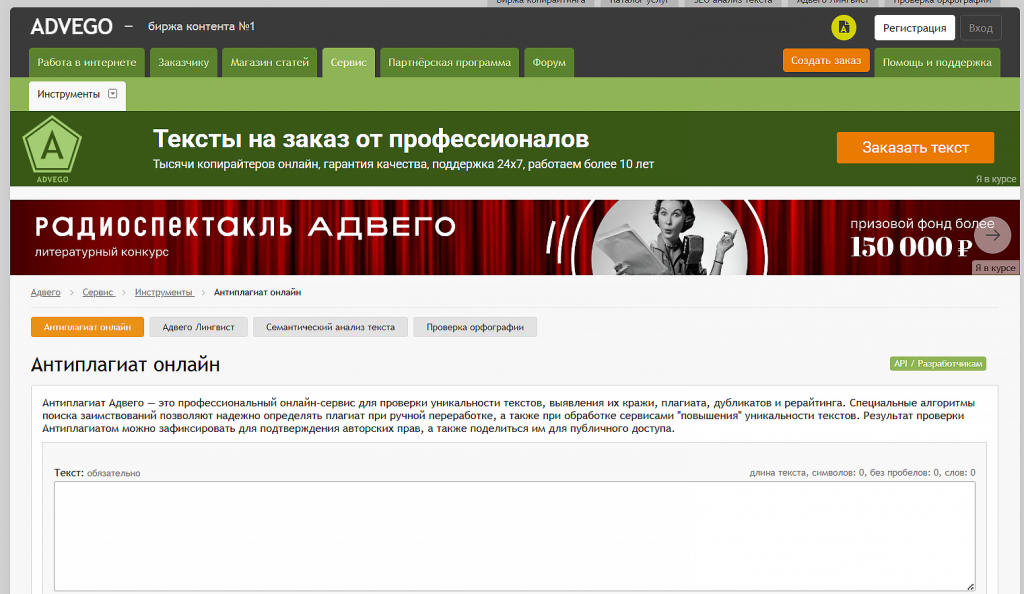
Task: Open the Партнёрская программа tab
Action: point(449,63)
